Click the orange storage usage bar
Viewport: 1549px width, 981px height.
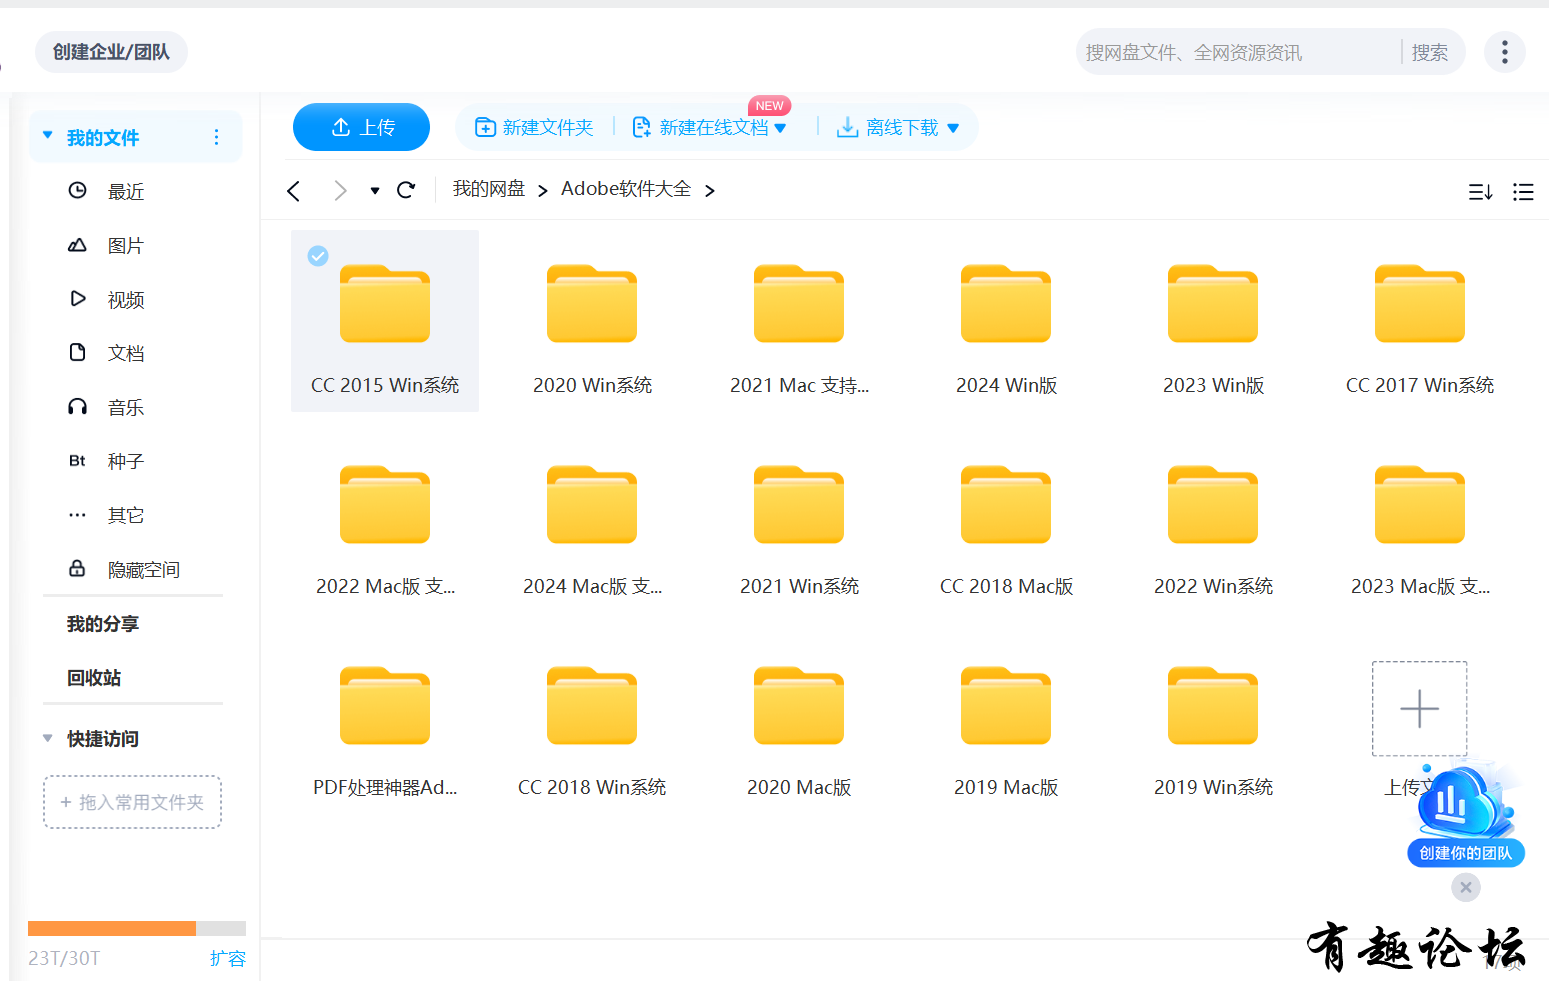click(x=112, y=928)
